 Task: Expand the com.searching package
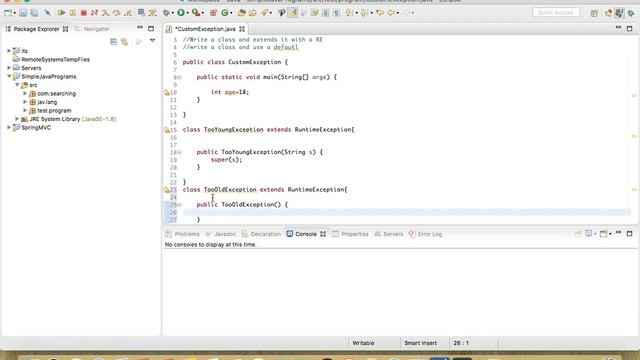coord(25,93)
